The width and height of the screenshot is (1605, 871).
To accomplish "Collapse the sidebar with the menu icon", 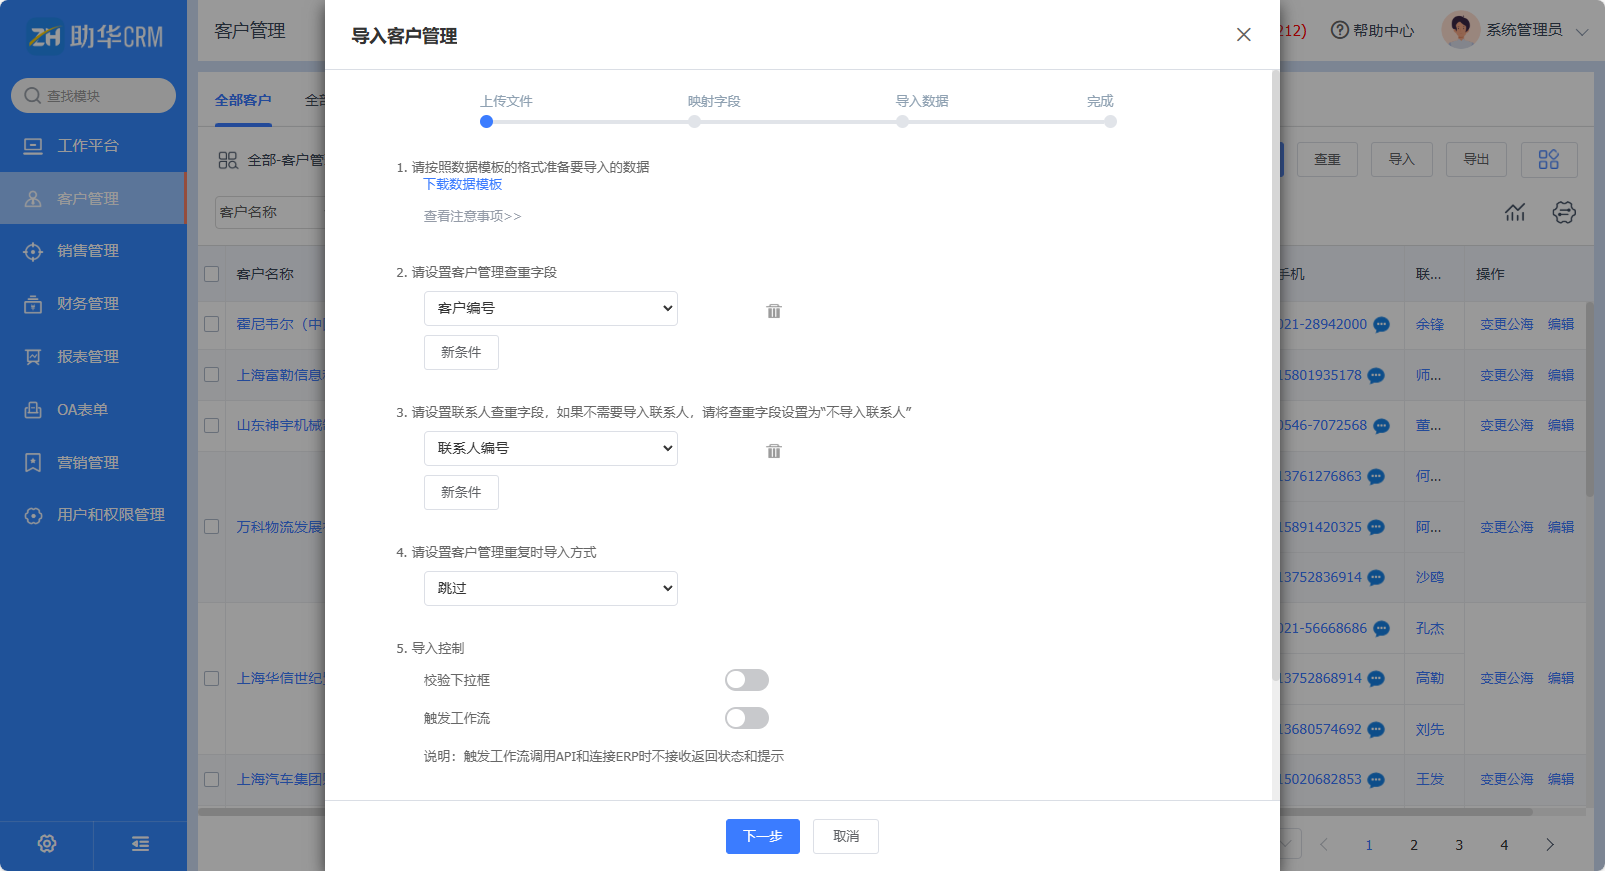I will (x=140, y=844).
